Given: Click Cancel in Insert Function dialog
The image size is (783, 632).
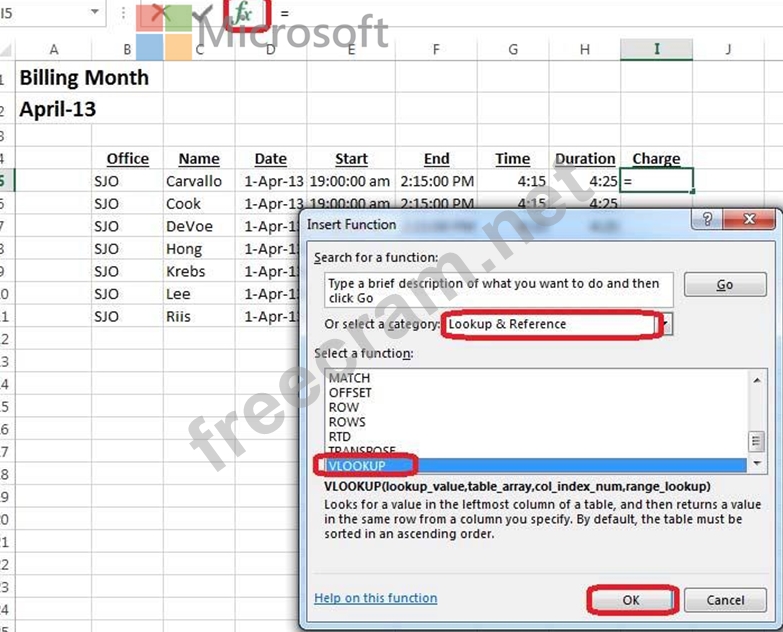Looking at the screenshot, I should coord(725,600).
